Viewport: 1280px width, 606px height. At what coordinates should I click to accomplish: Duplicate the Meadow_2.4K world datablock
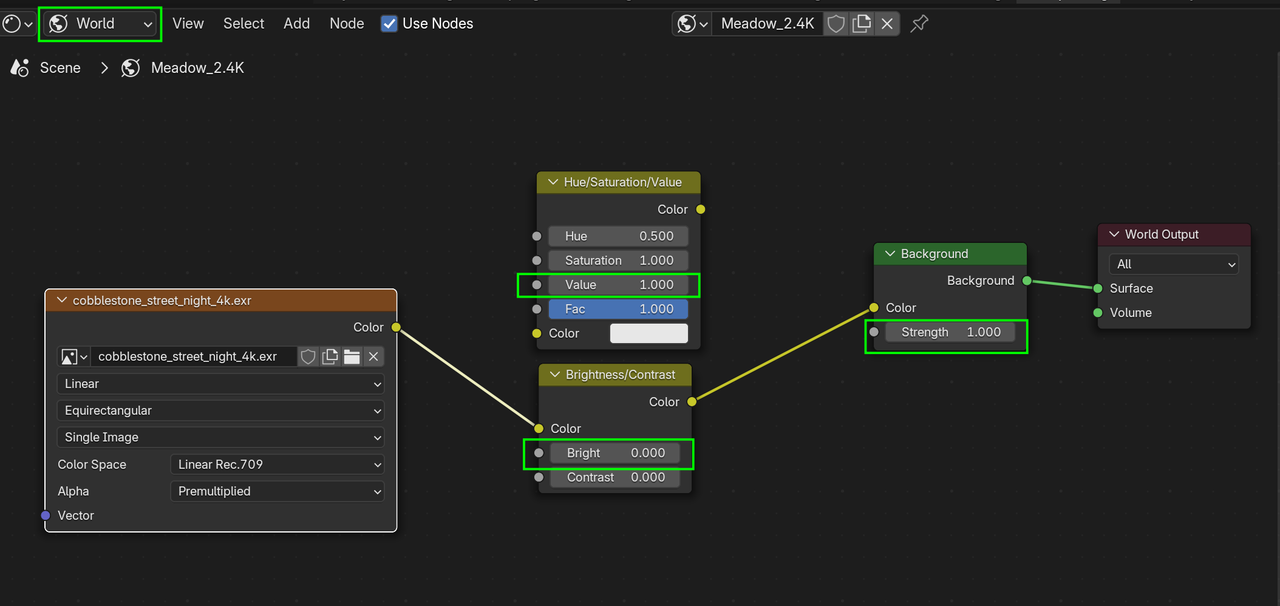pyautogui.click(x=861, y=23)
